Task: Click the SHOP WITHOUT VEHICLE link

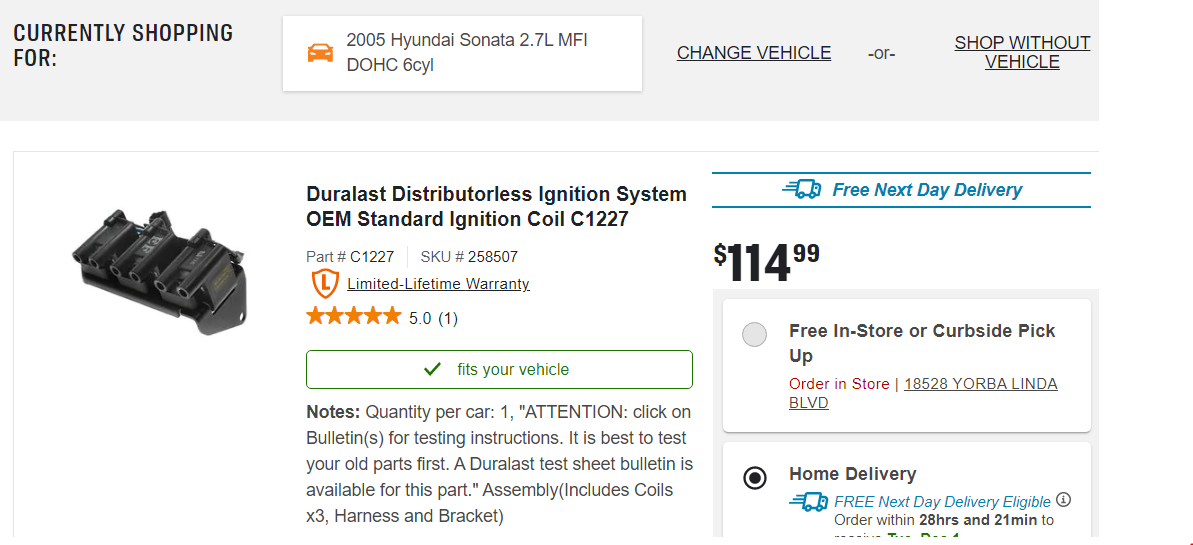Action: point(1021,52)
